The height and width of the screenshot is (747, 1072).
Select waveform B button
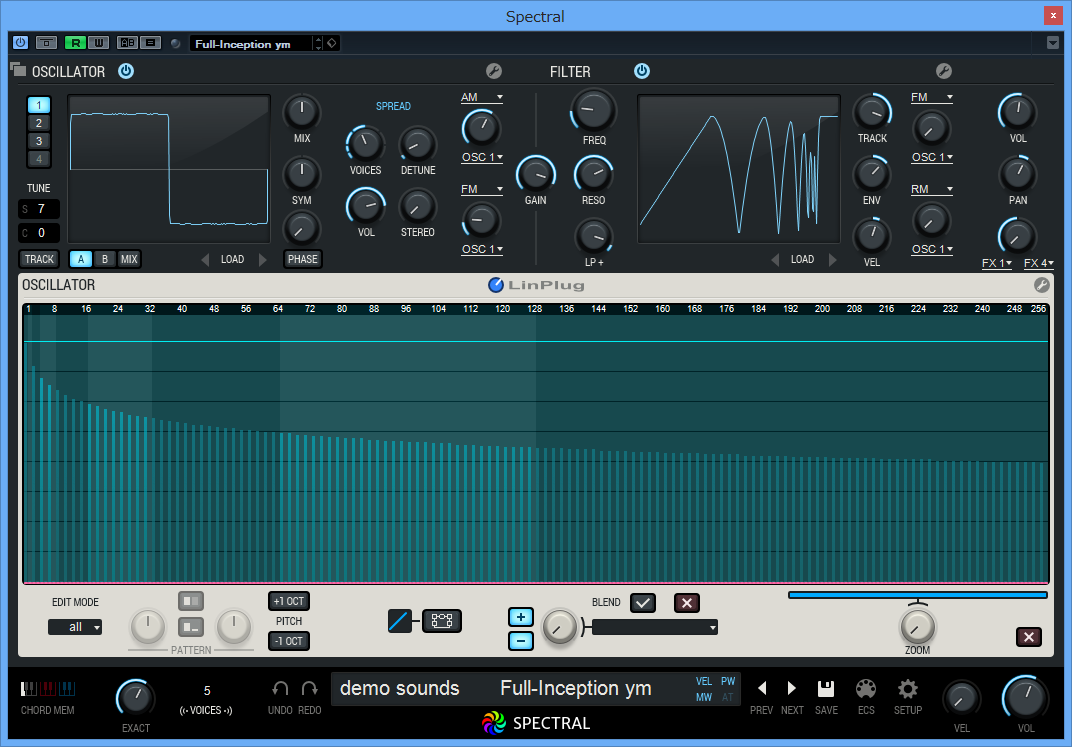(x=105, y=259)
